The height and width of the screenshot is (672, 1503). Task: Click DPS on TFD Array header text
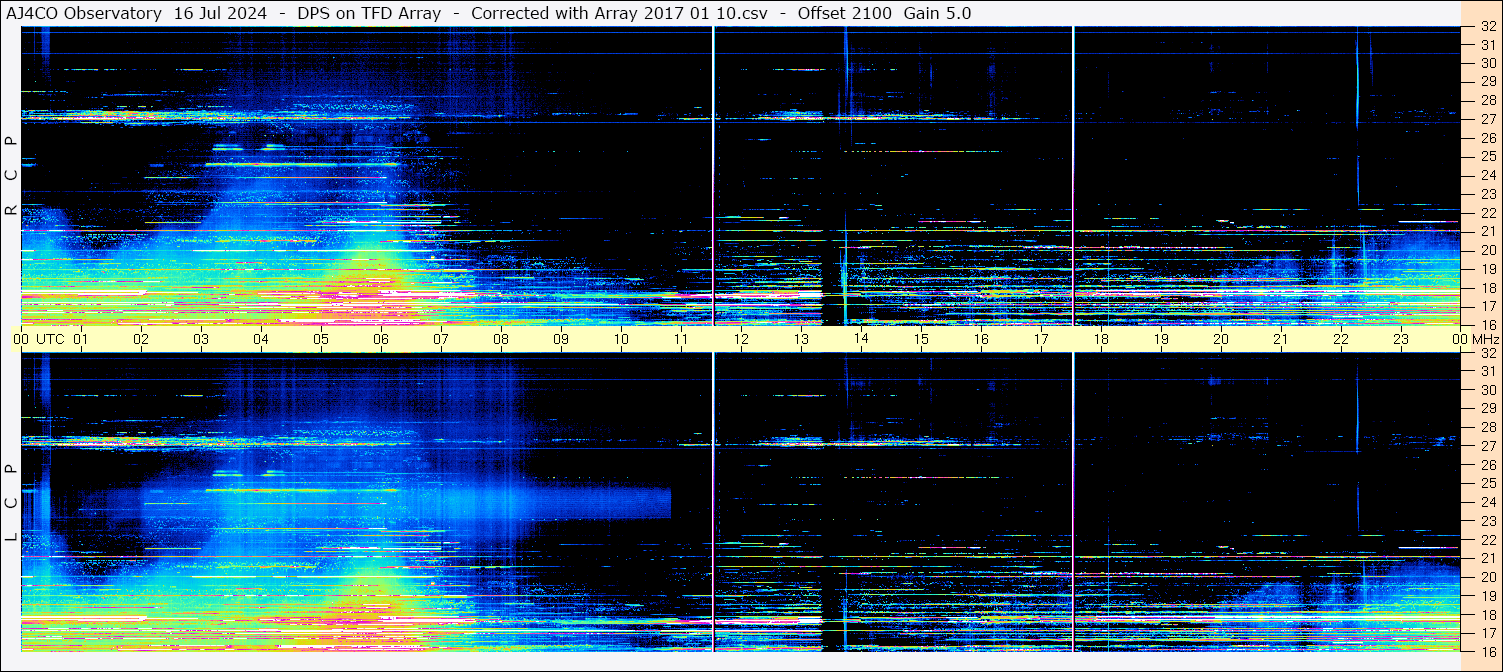[369, 13]
